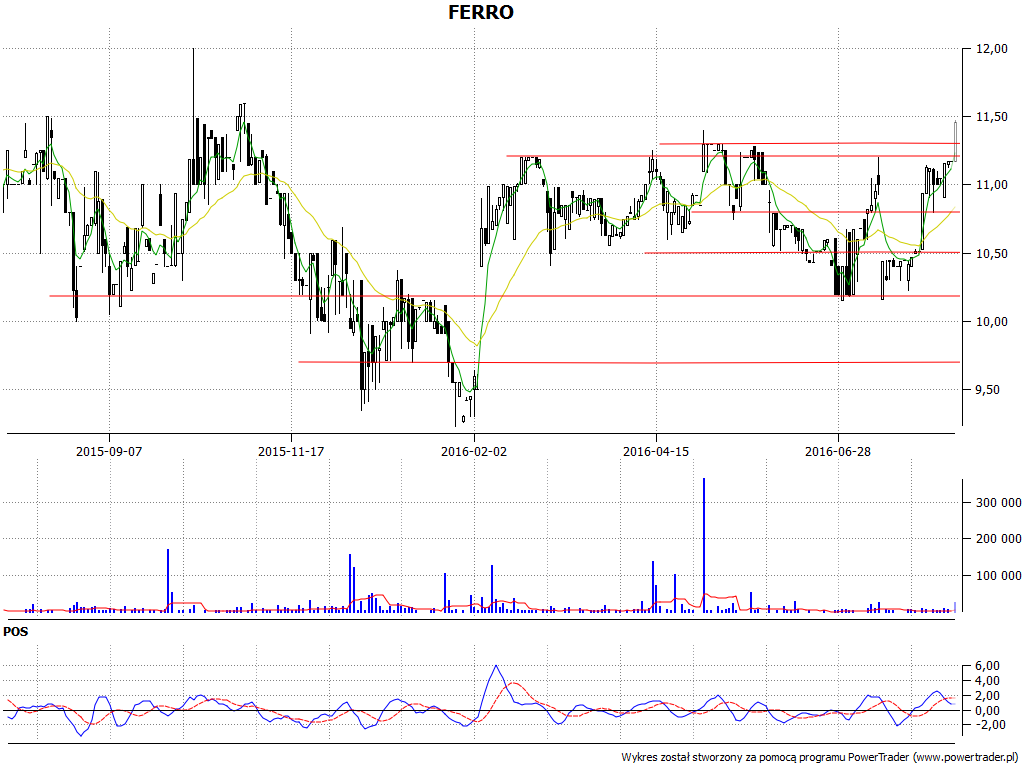Screen dimensions: 1024x768
Task: Click the PowerTrader credit text
Action: click(820, 758)
